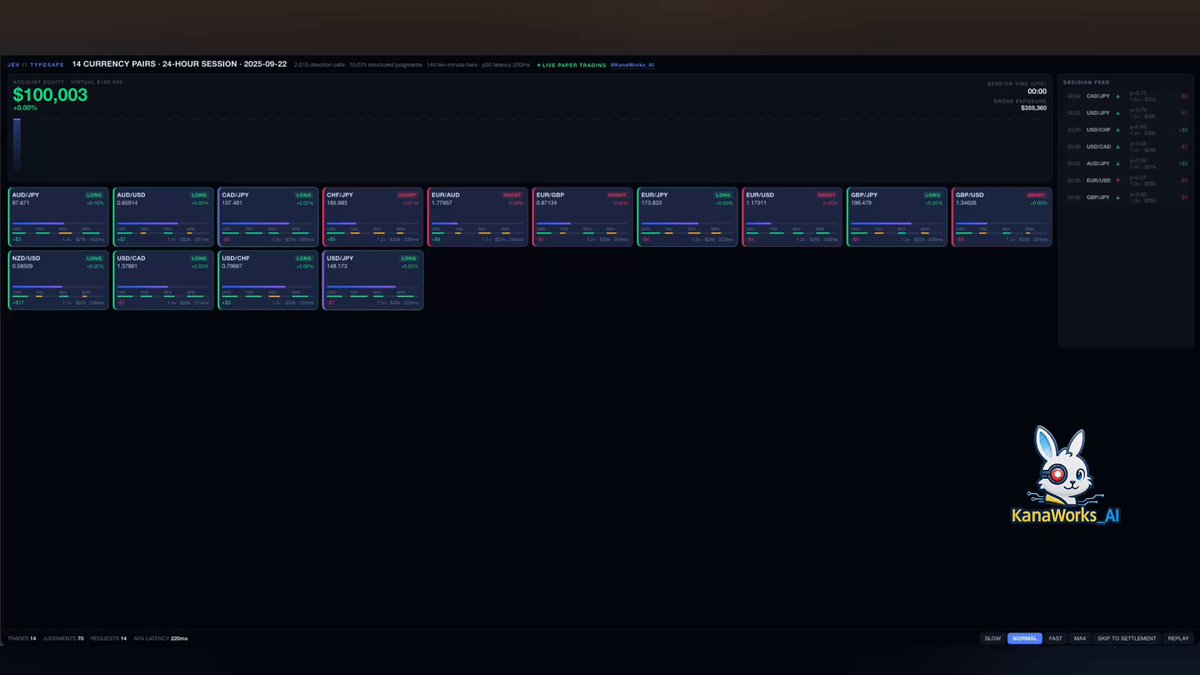Open the NZD/USD pair card
The width and height of the screenshot is (1200, 675).
tap(60, 279)
